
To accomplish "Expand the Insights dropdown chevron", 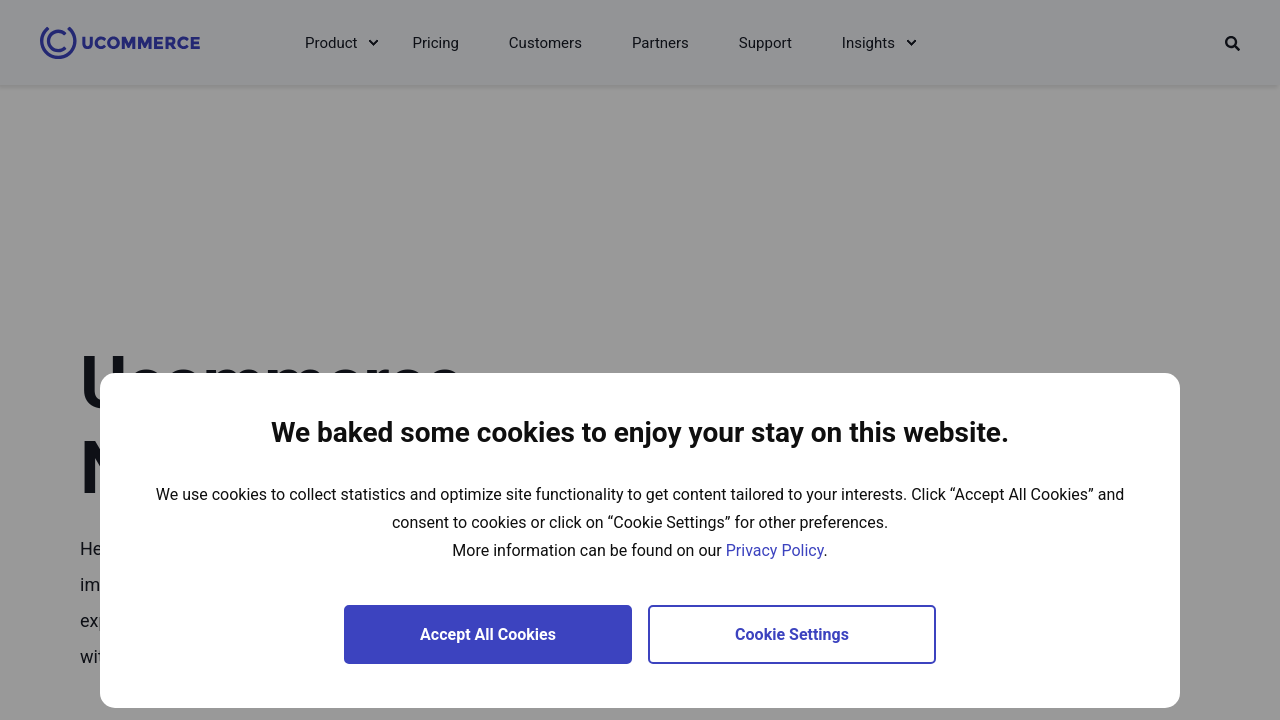I will tap(911, 43).
